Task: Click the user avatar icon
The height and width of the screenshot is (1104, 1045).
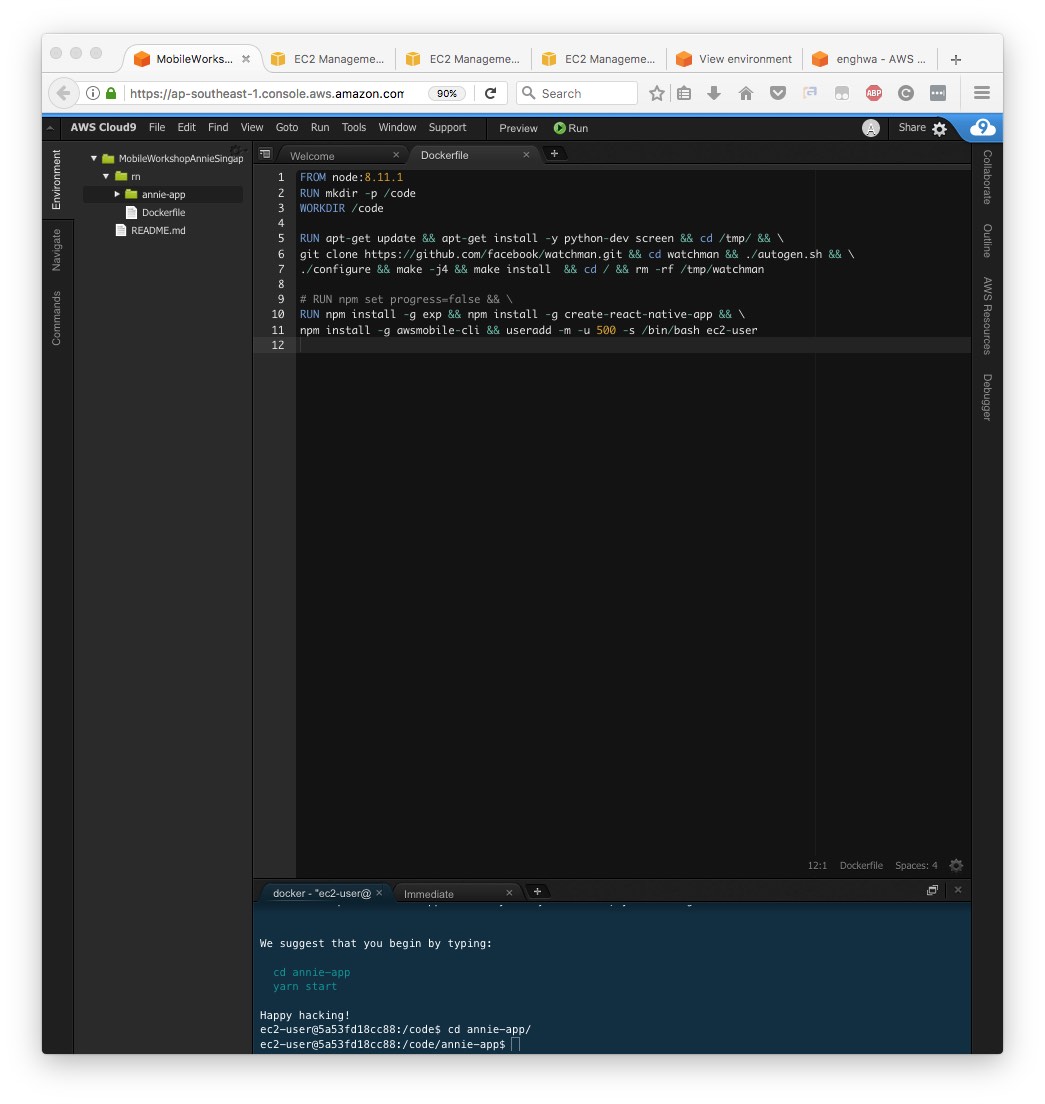Action: (x=871, y=128)
